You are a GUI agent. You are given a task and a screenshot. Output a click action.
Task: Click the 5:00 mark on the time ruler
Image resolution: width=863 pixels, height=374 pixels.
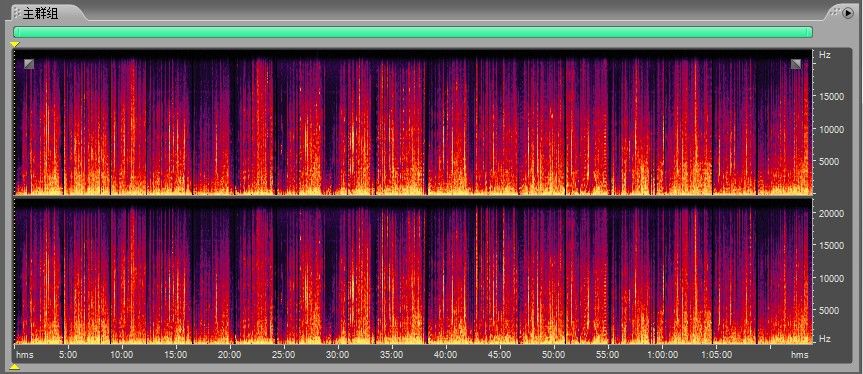[x=68, y=355]
